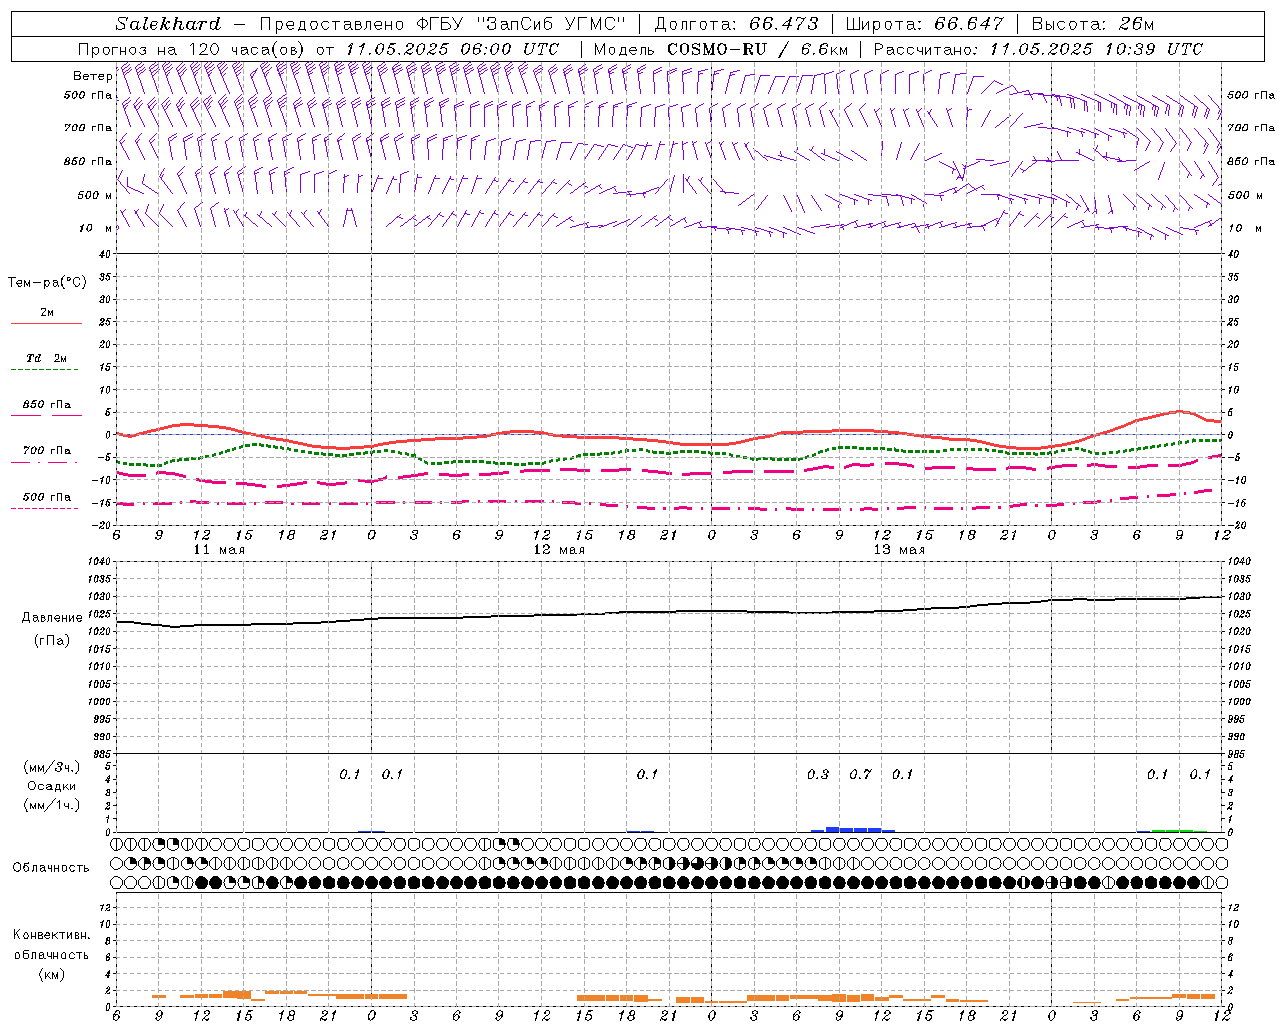Click the '12 мая' date label
The image size is (1280, 1024).
(x=559, y=550)
